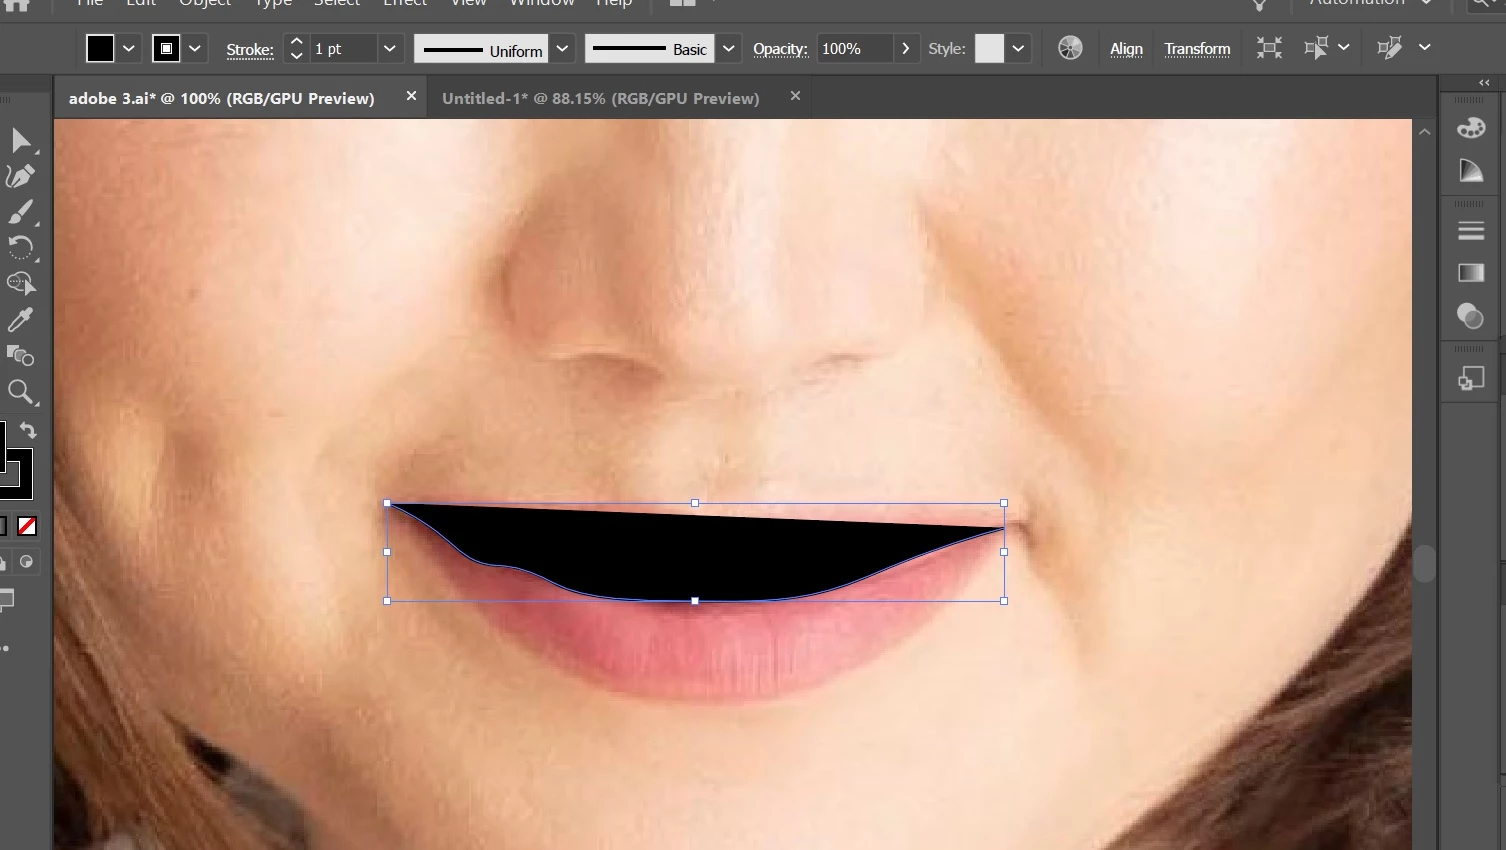Viewport: 1506px width, 850px height.
Task: Open the Window menu
Action: tap(542, 3)
